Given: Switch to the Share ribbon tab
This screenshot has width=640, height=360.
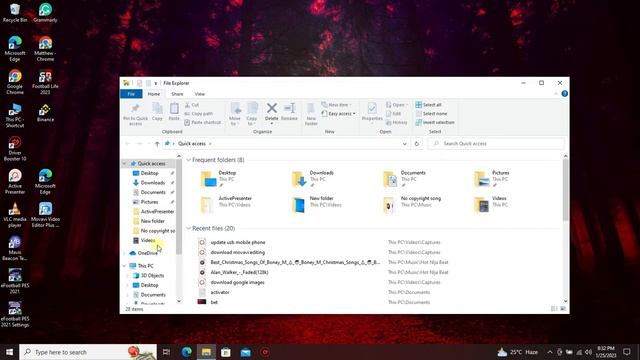Looking at the screenshot, I should click(177, 94).
